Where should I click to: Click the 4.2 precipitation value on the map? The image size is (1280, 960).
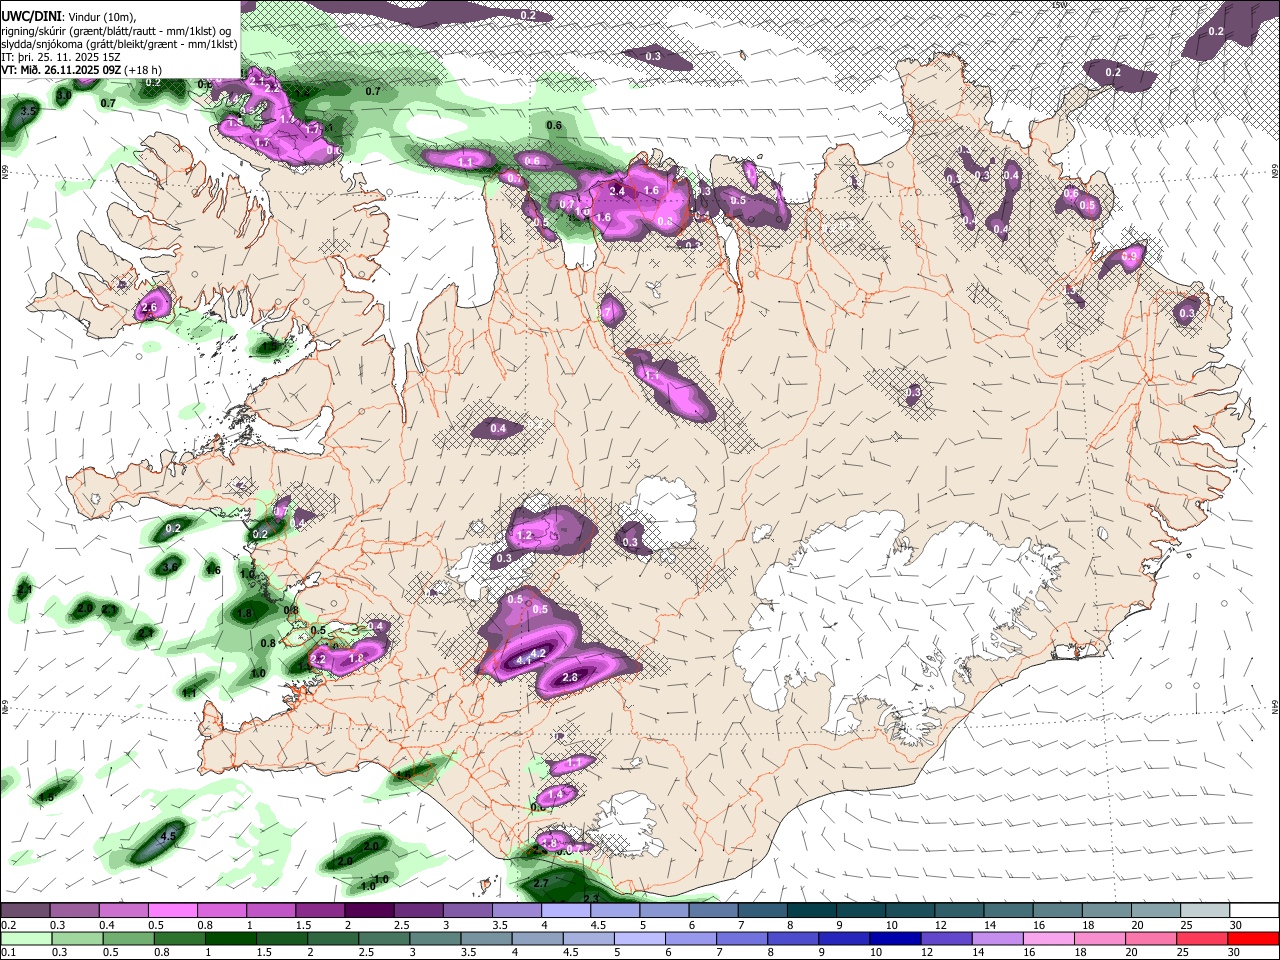click(x=537, y=653)
